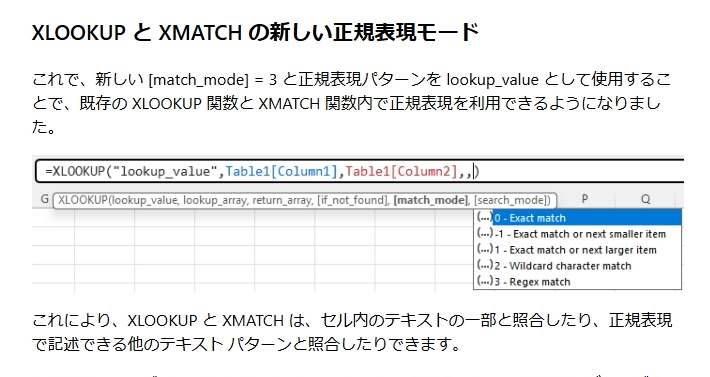Click the (...) icon beside Wildcard character match
Image resolution: width=710 pixels, height=377 pixels.
coord(485,265)
